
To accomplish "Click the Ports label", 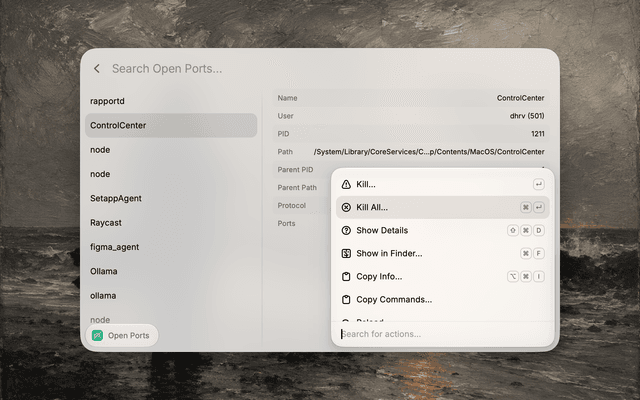I will [x=286, y=224].
